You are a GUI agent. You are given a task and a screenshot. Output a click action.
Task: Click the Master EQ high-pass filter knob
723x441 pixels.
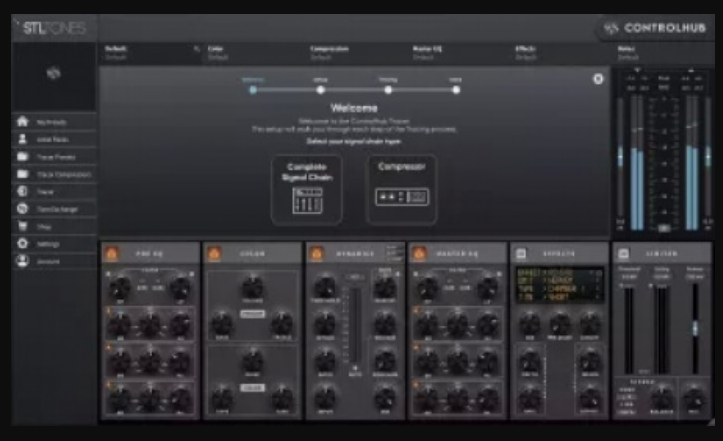[x=427, y=288]
